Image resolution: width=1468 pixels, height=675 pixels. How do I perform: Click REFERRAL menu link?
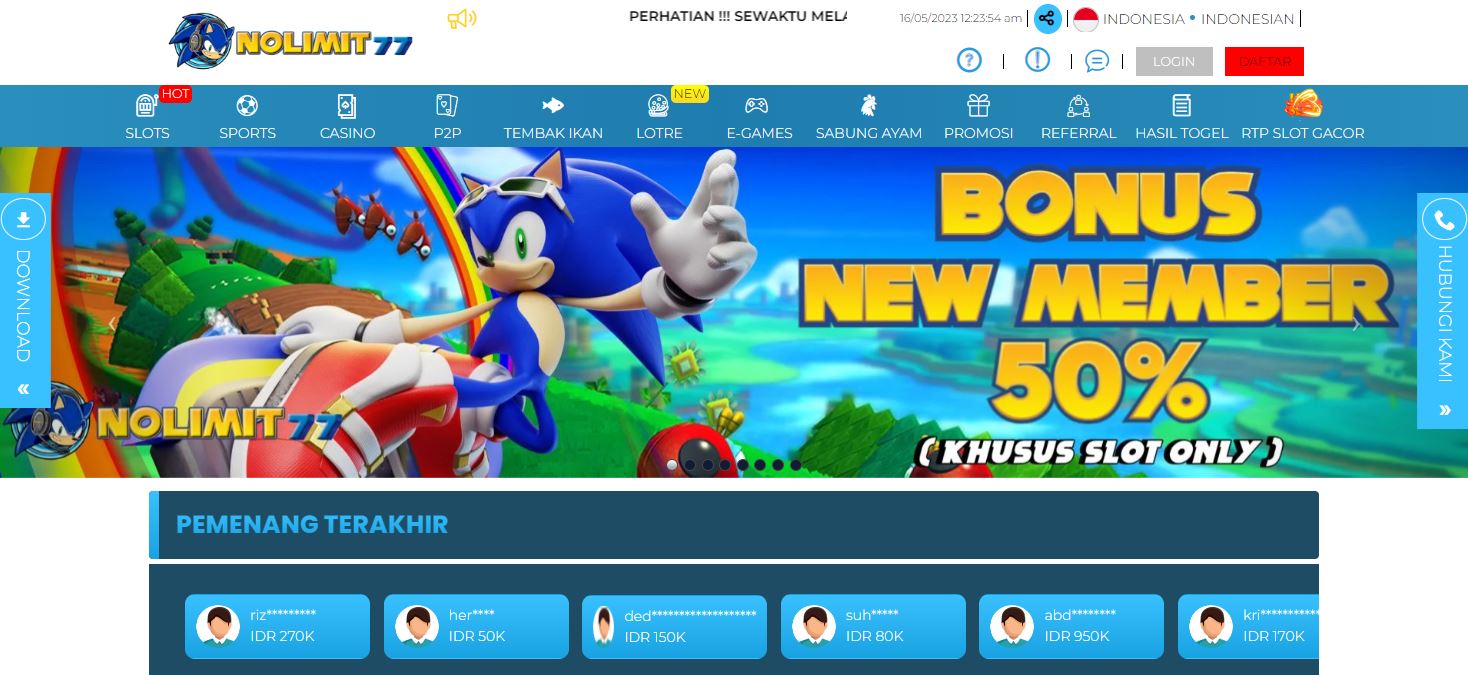tap(1078, 133)
